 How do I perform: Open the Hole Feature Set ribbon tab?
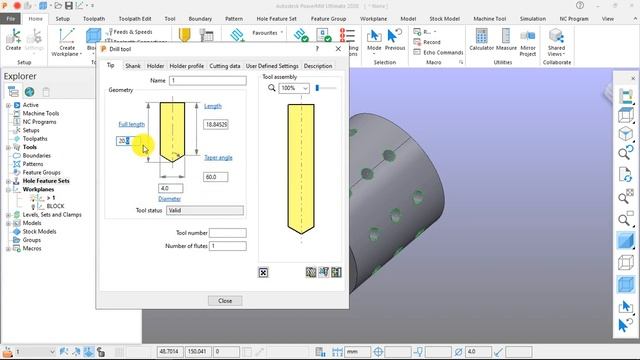[276, 19]
